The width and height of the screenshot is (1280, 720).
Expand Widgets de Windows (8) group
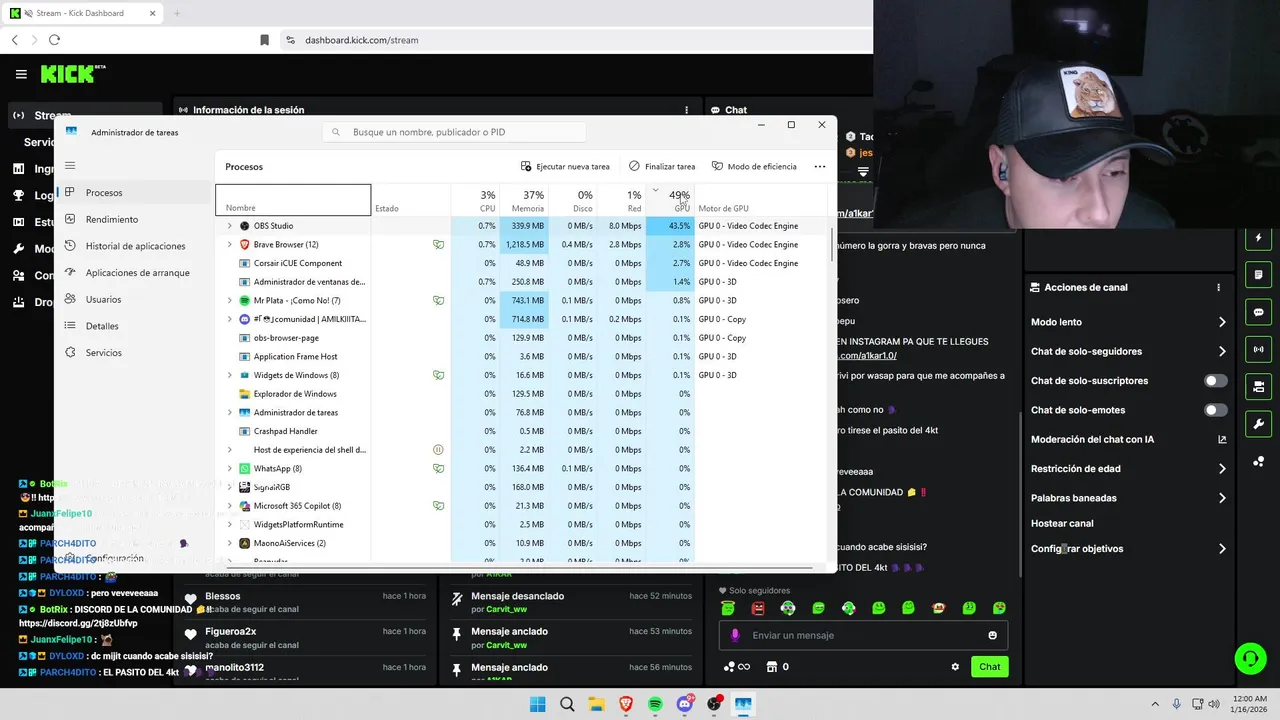pyautogui.click(x=230, y=375)
